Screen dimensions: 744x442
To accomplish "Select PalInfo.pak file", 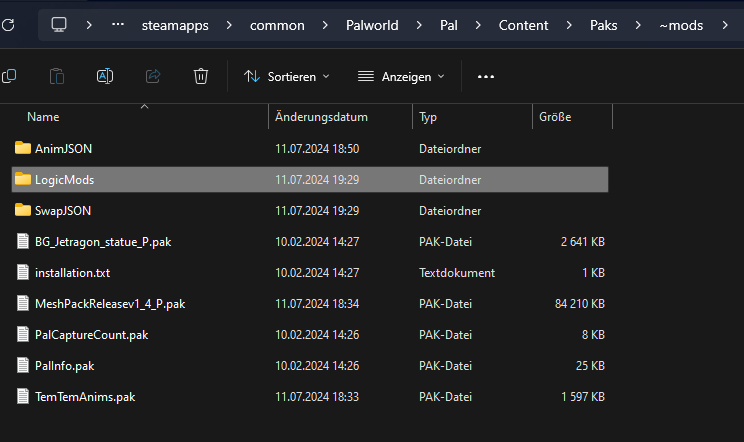I will coord(65,366).
